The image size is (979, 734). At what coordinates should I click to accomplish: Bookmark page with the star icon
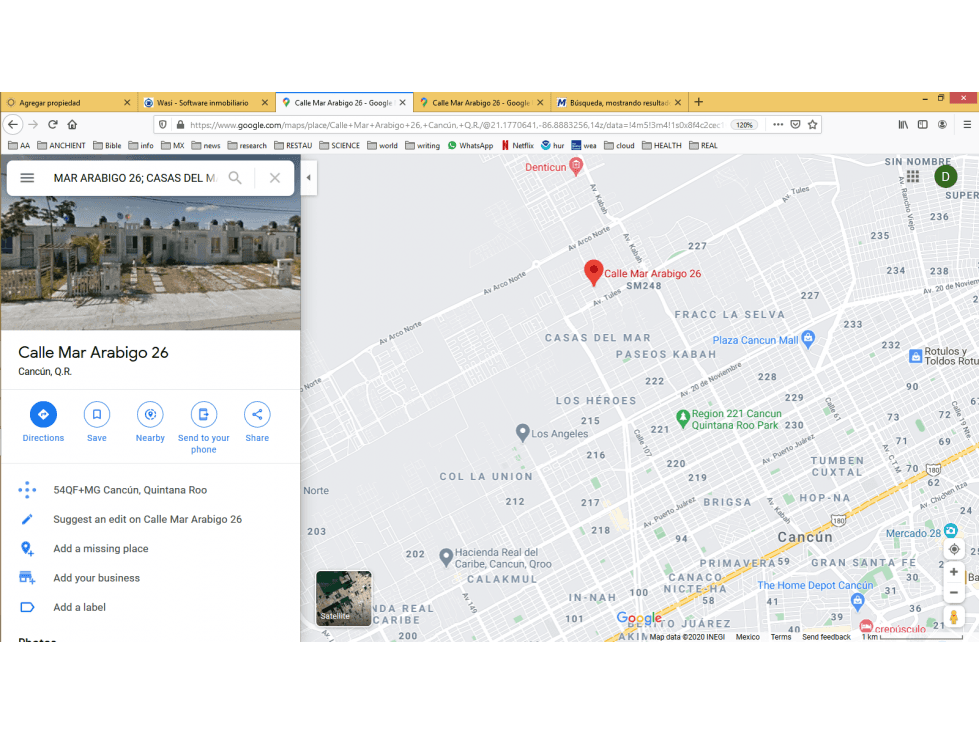(x=812, y=124)
